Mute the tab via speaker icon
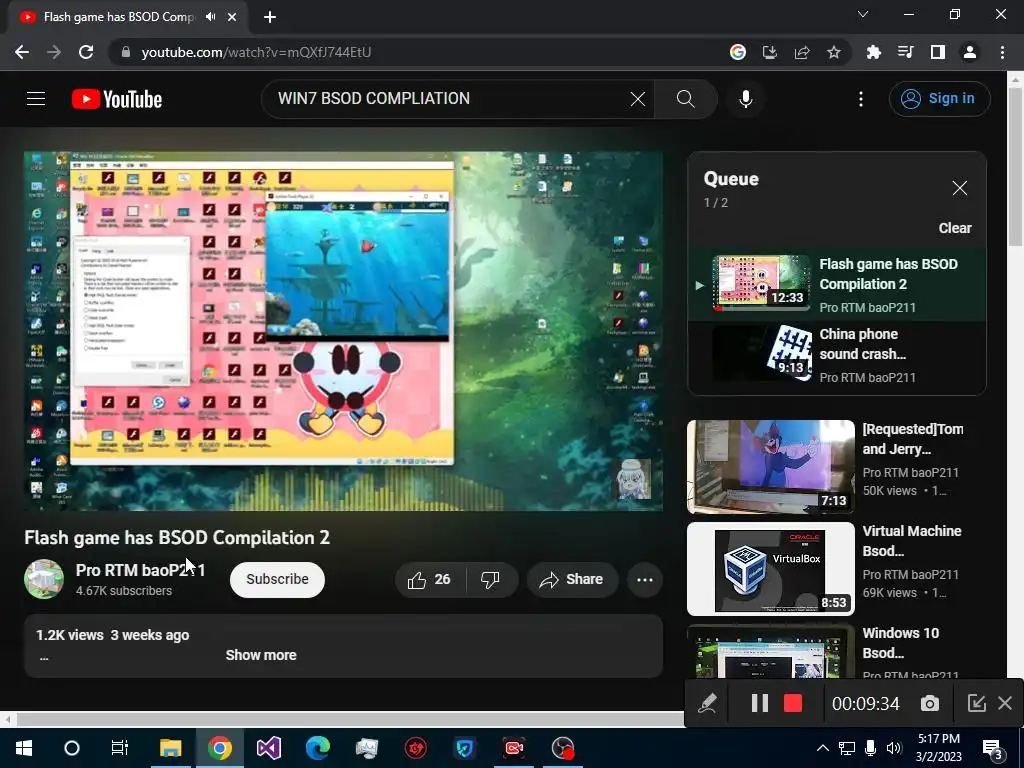 (x=210, y=17)
